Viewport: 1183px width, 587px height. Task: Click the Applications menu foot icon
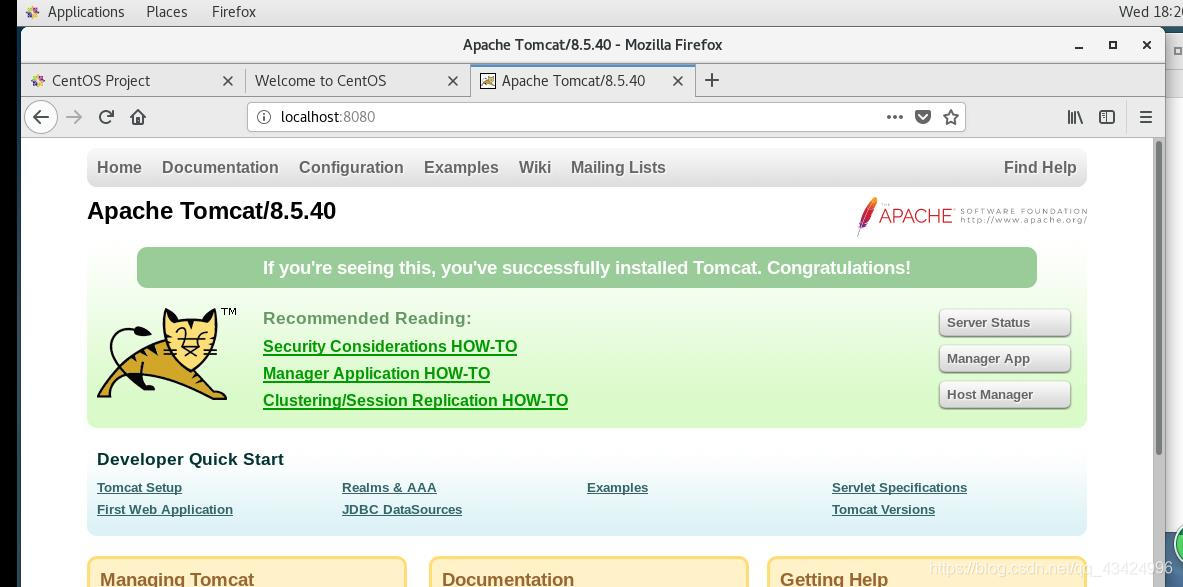point(32,12)
